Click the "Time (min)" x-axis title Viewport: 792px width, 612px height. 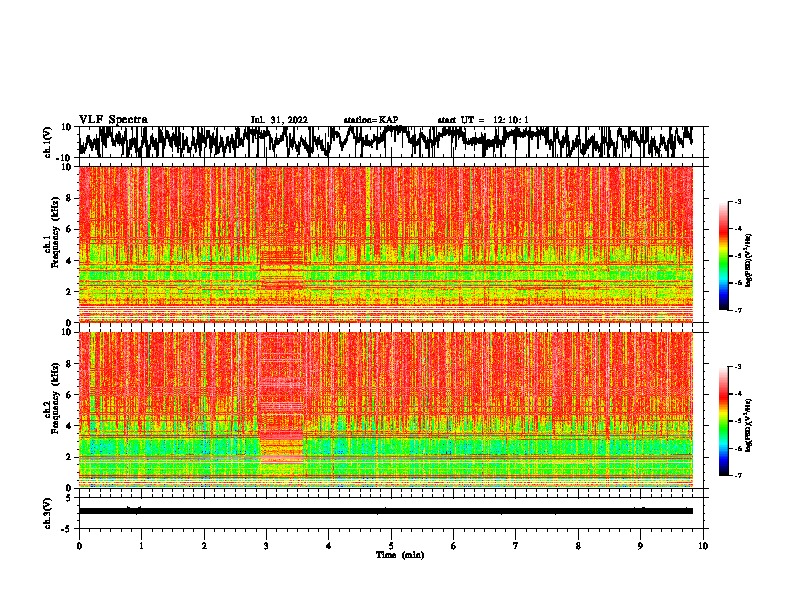pyautogui.click(x=400, y=555)
